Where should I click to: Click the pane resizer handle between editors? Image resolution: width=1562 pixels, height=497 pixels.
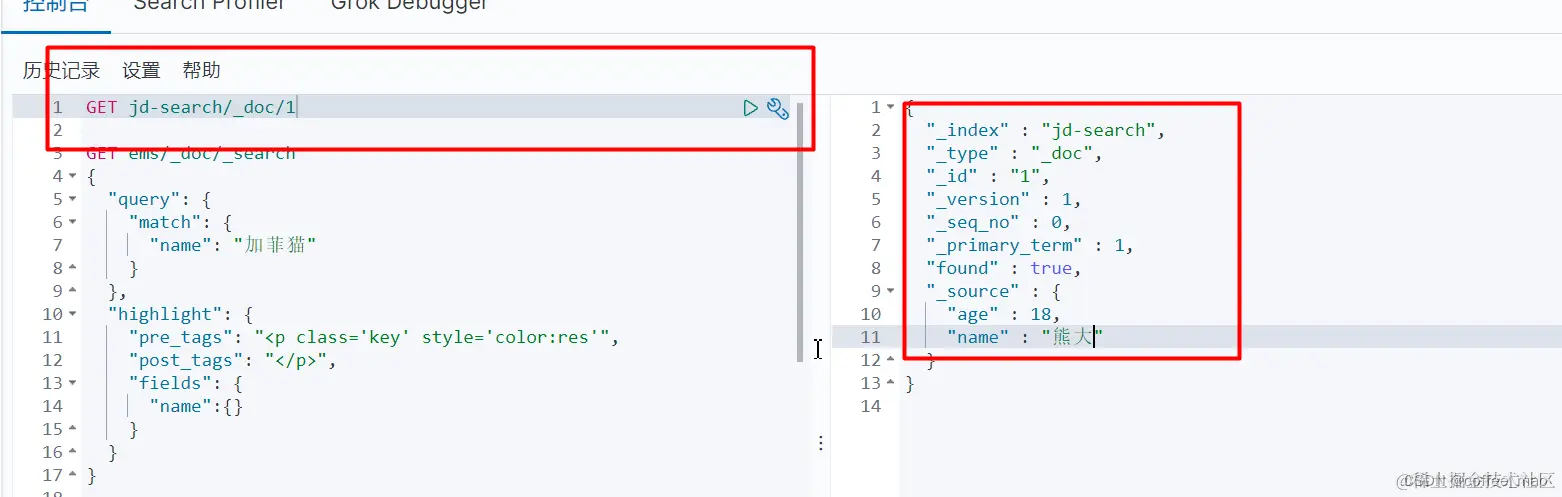click(x=821, y=443)
